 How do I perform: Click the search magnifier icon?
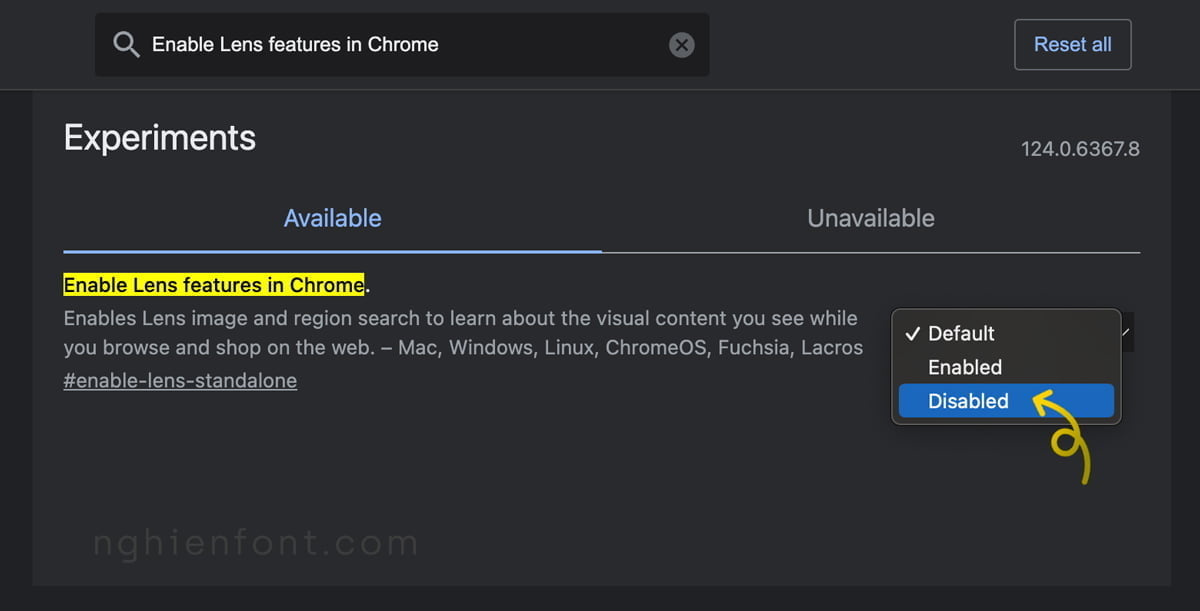coord(126,44)
